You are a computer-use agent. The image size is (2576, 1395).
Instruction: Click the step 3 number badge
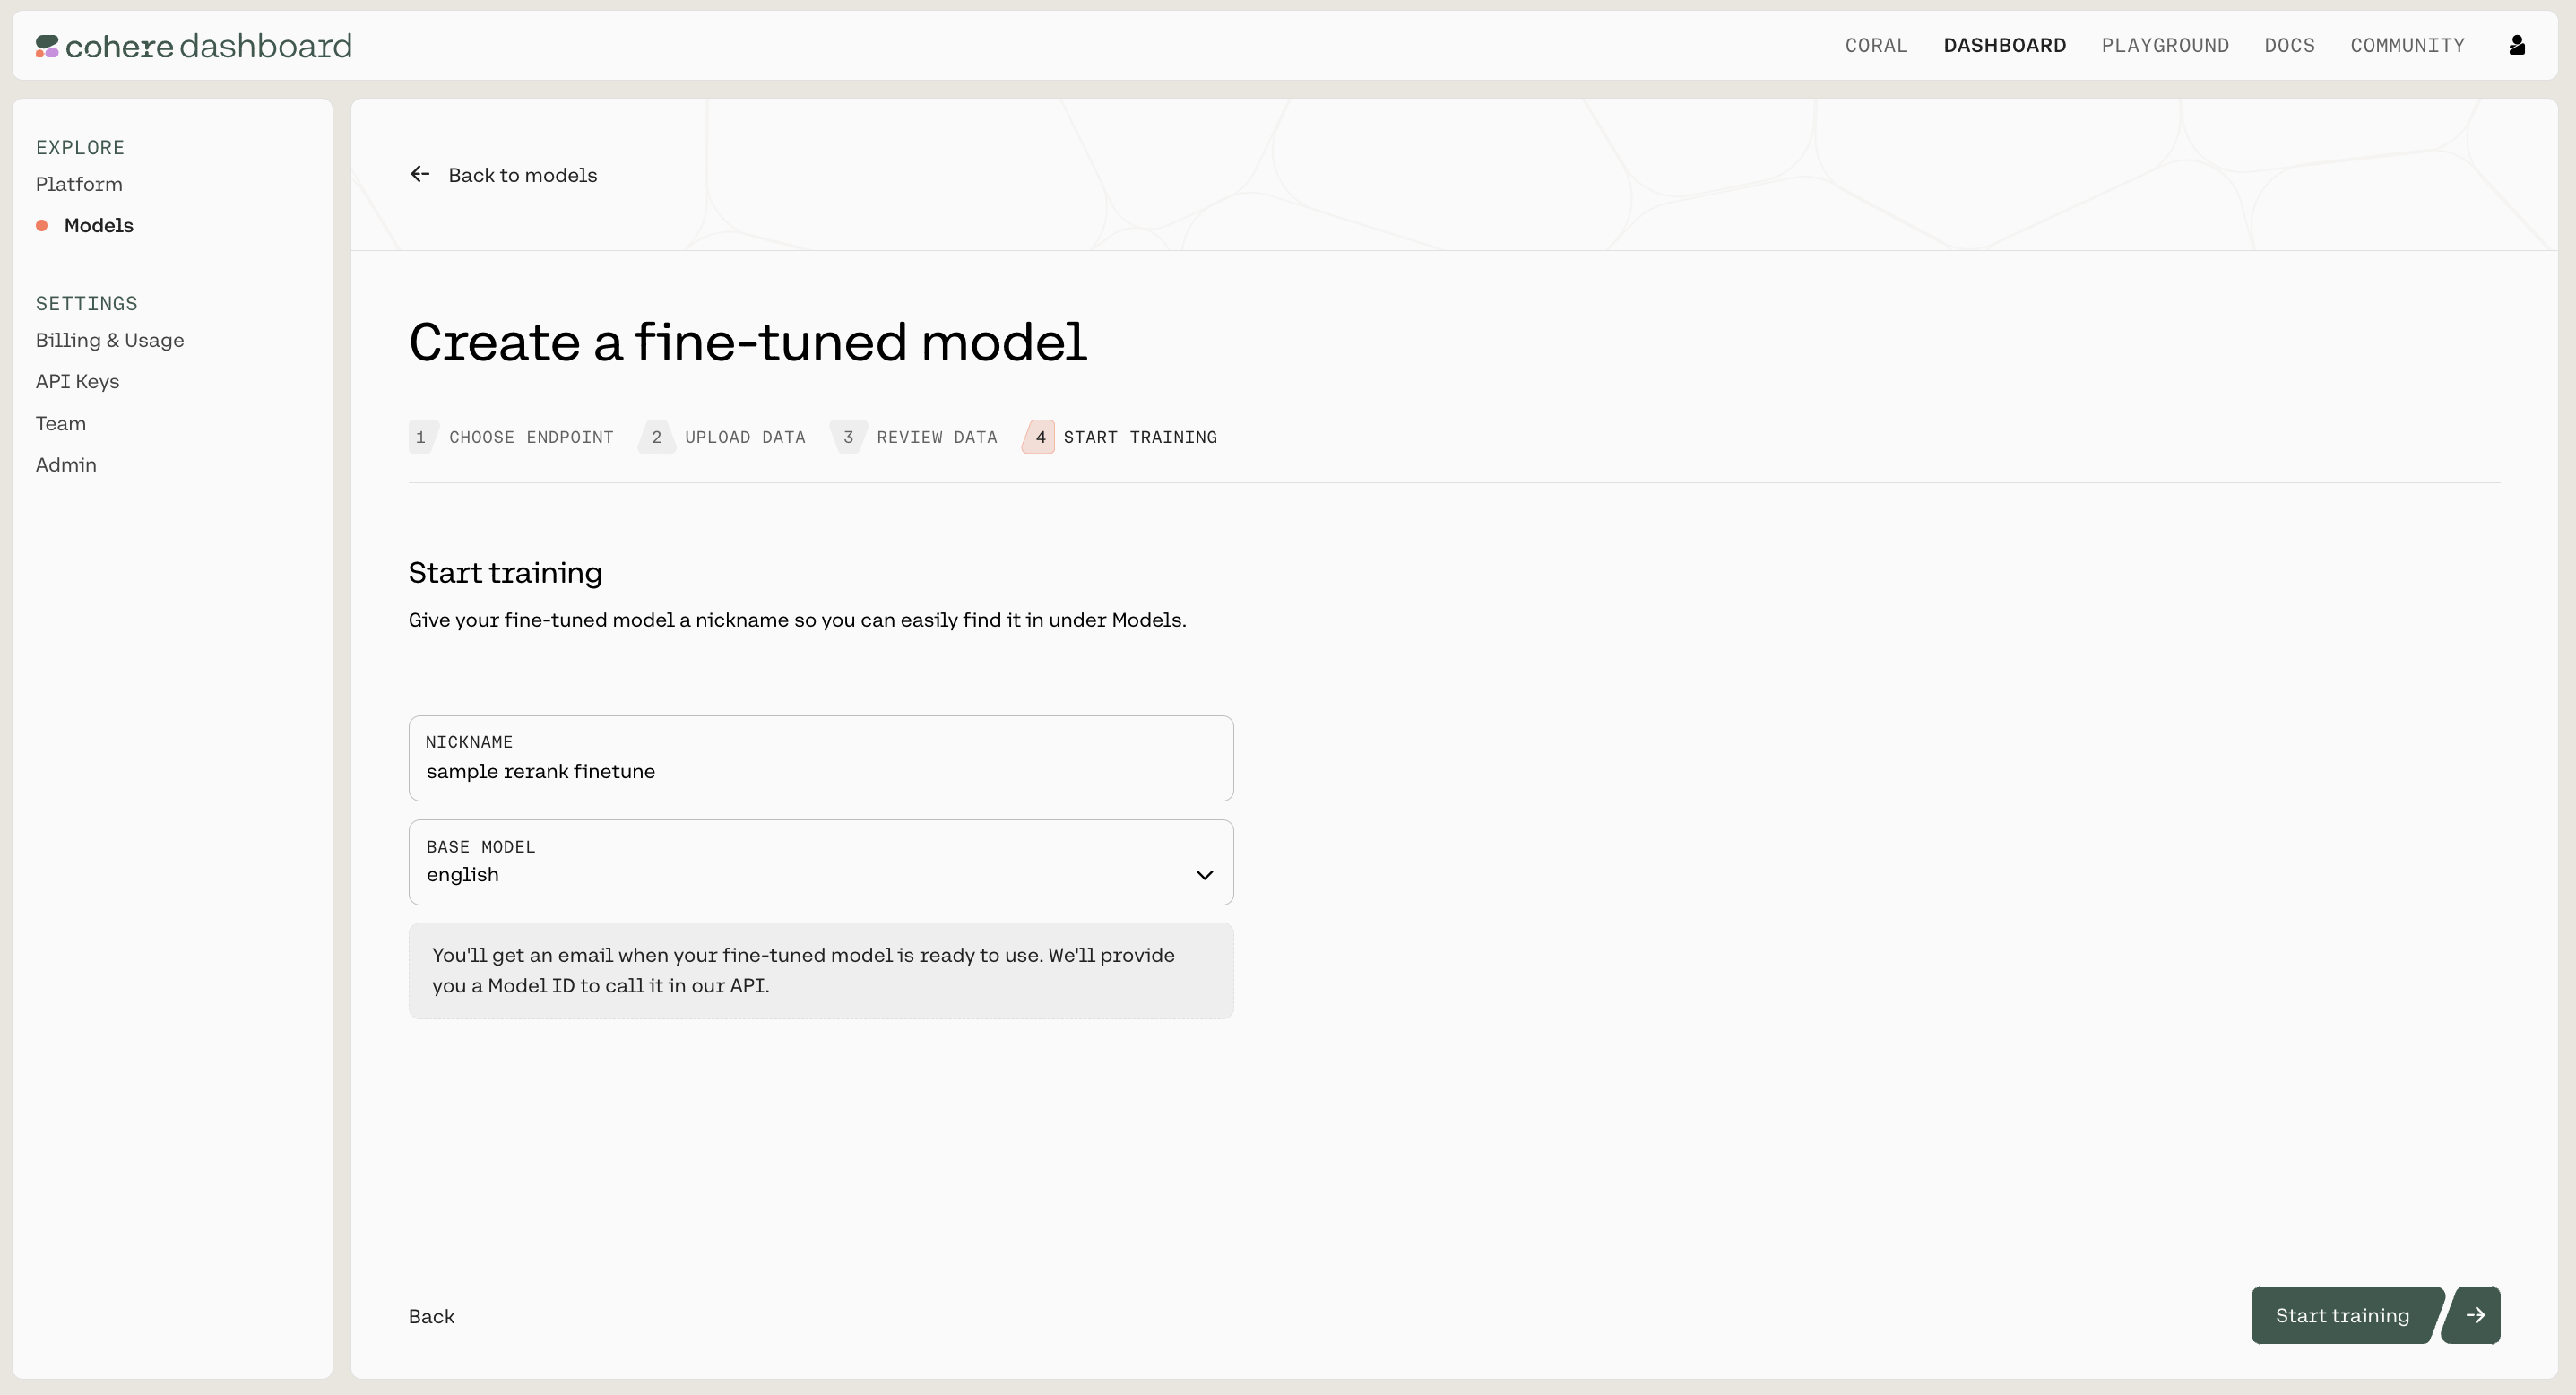[x=848, y=437]
